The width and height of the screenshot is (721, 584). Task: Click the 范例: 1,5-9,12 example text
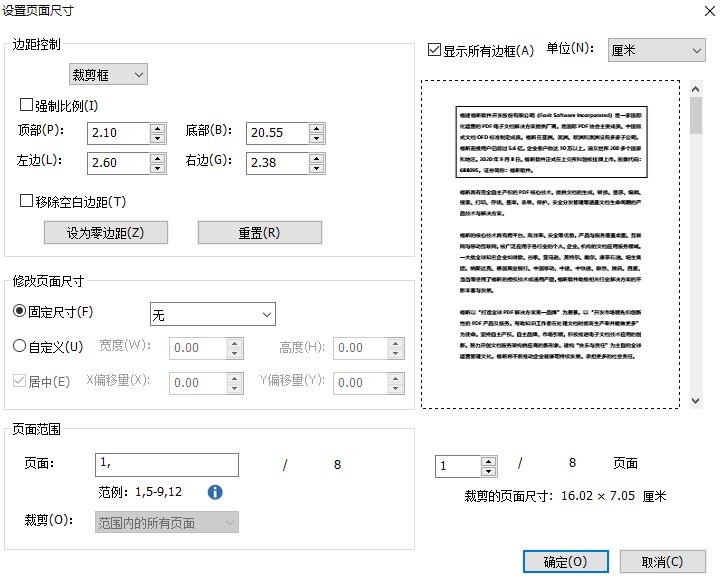pos(140,492)
